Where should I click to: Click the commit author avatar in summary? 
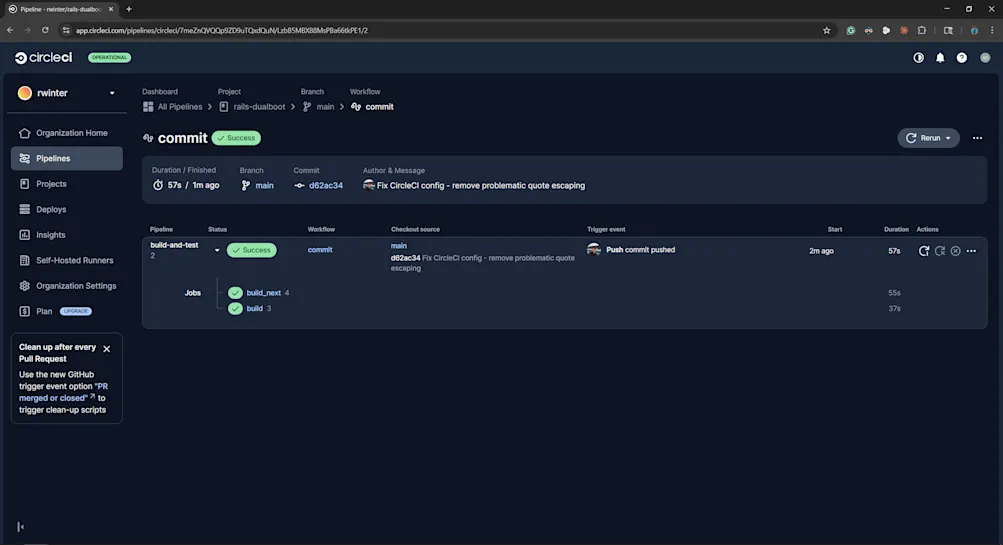[x=368, y=185]
